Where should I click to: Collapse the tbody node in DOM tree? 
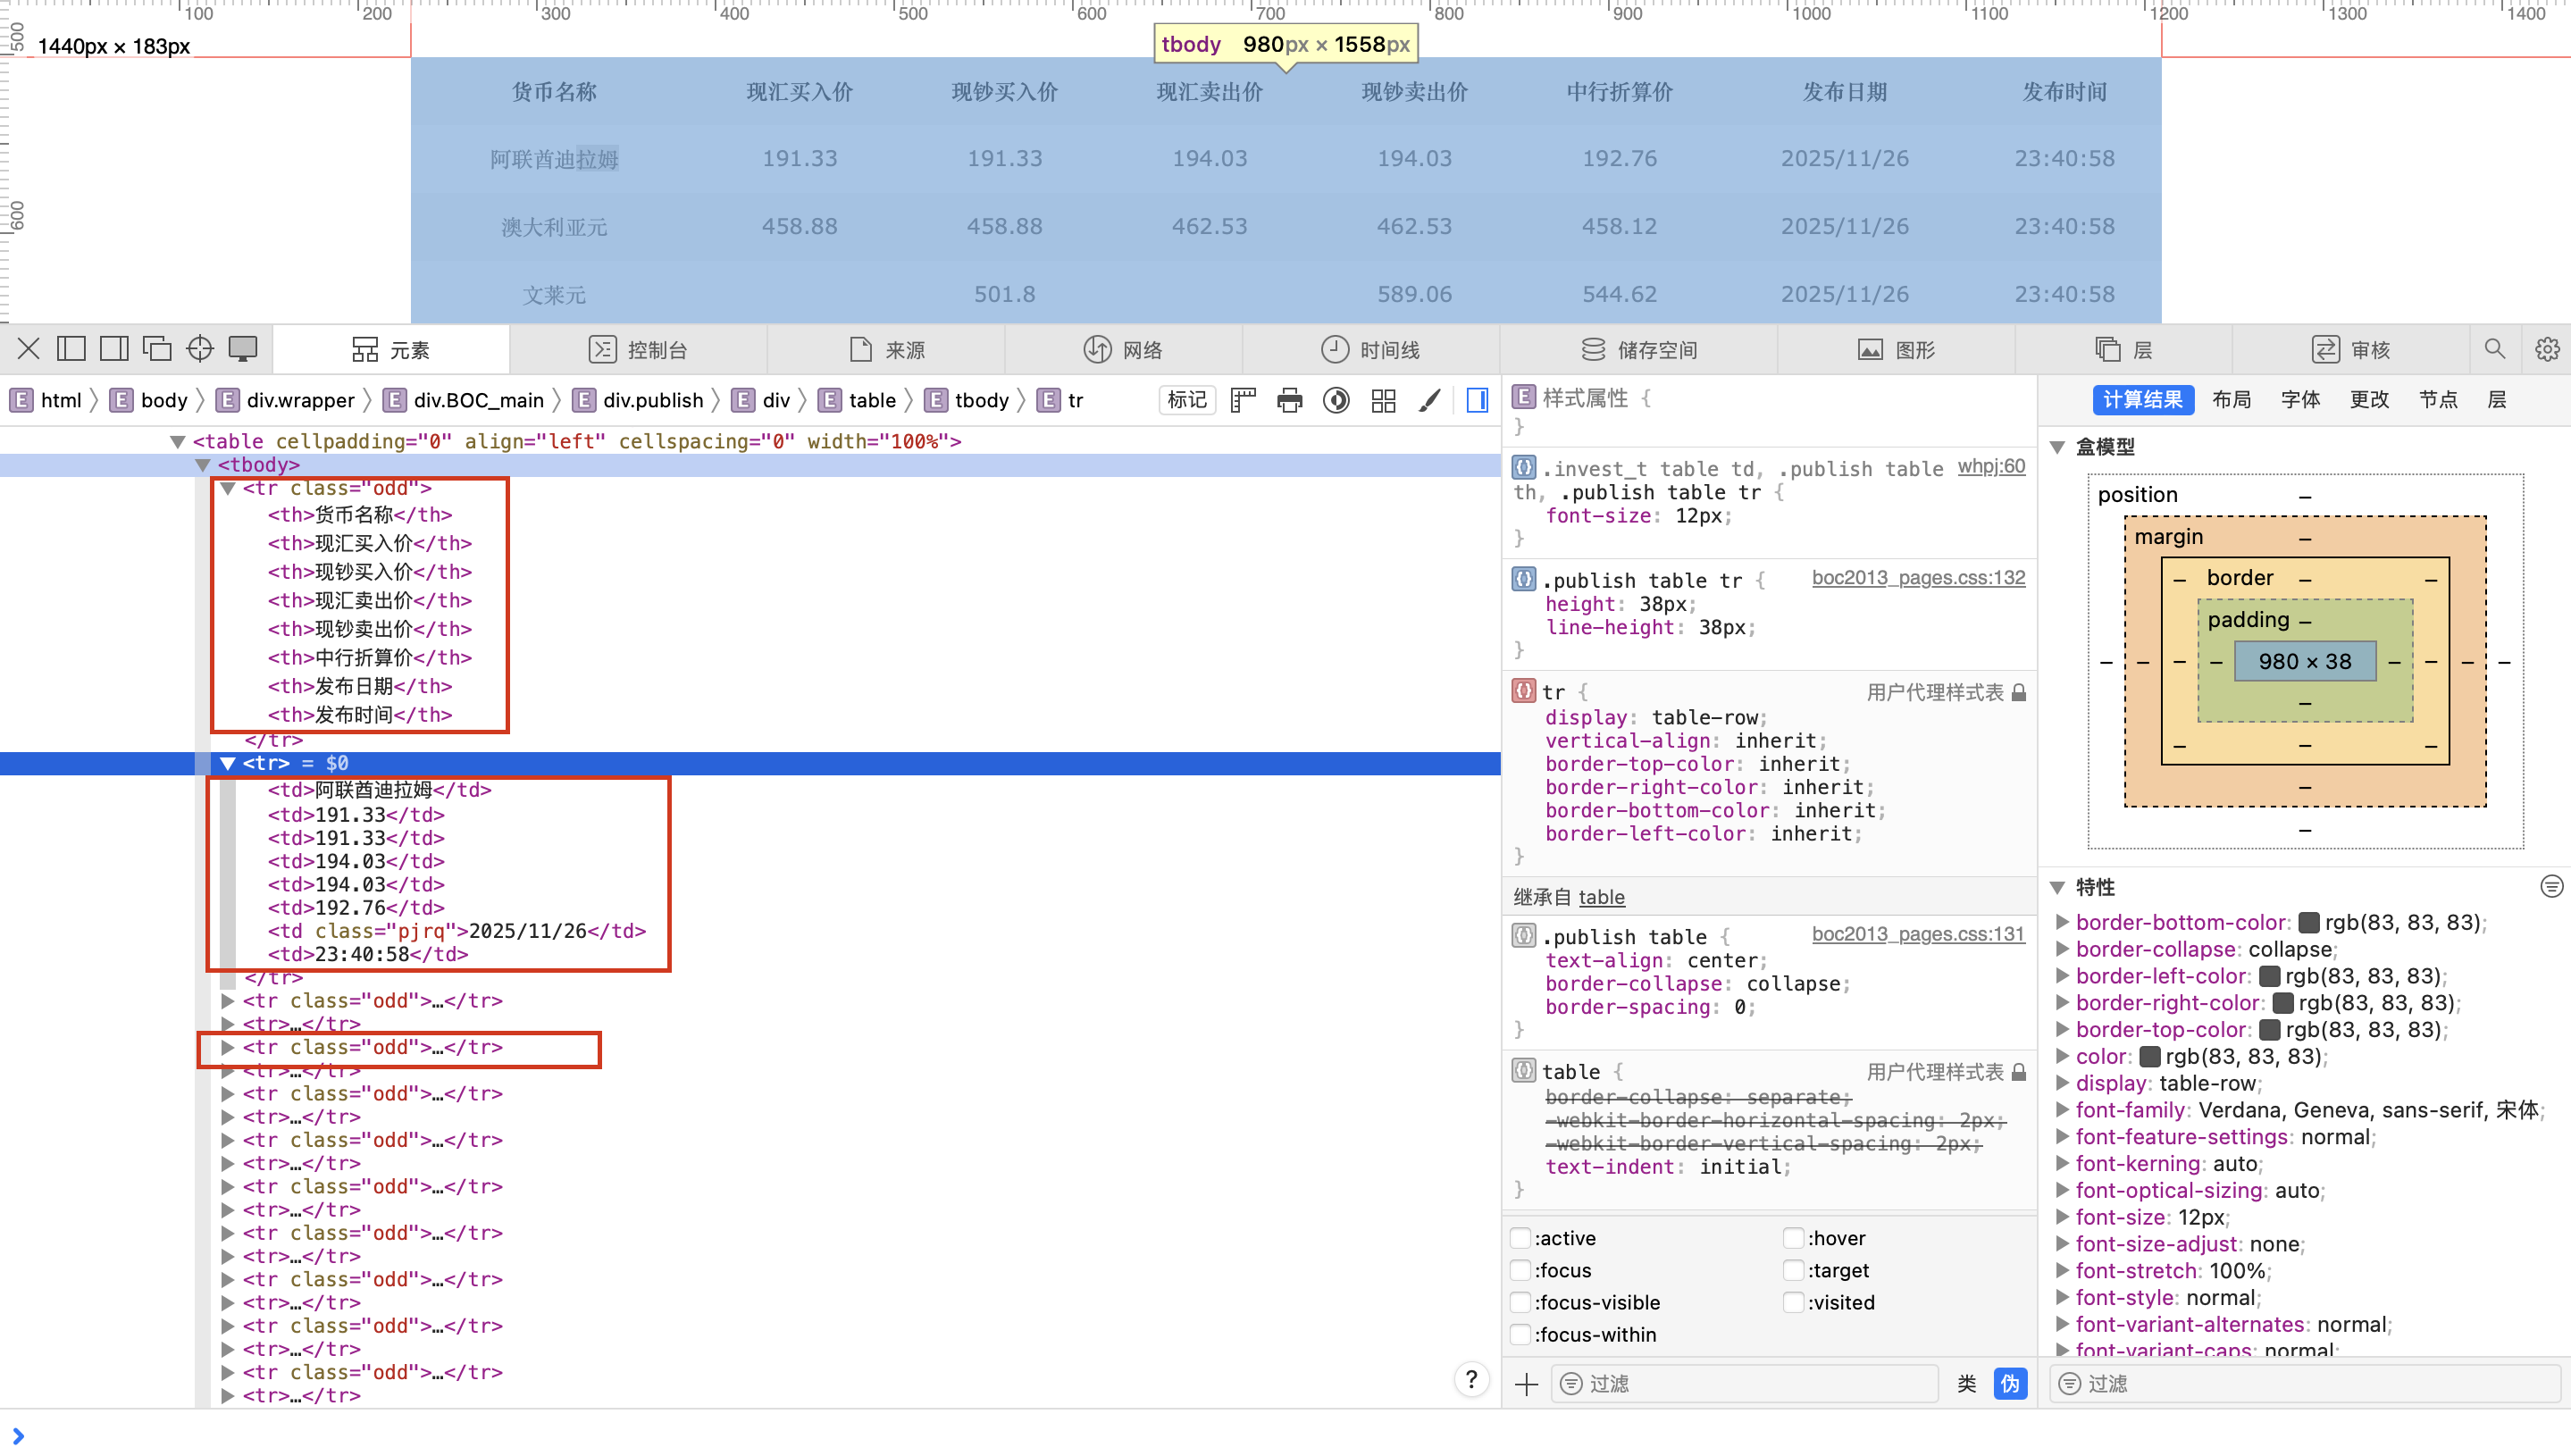(203, 465)
